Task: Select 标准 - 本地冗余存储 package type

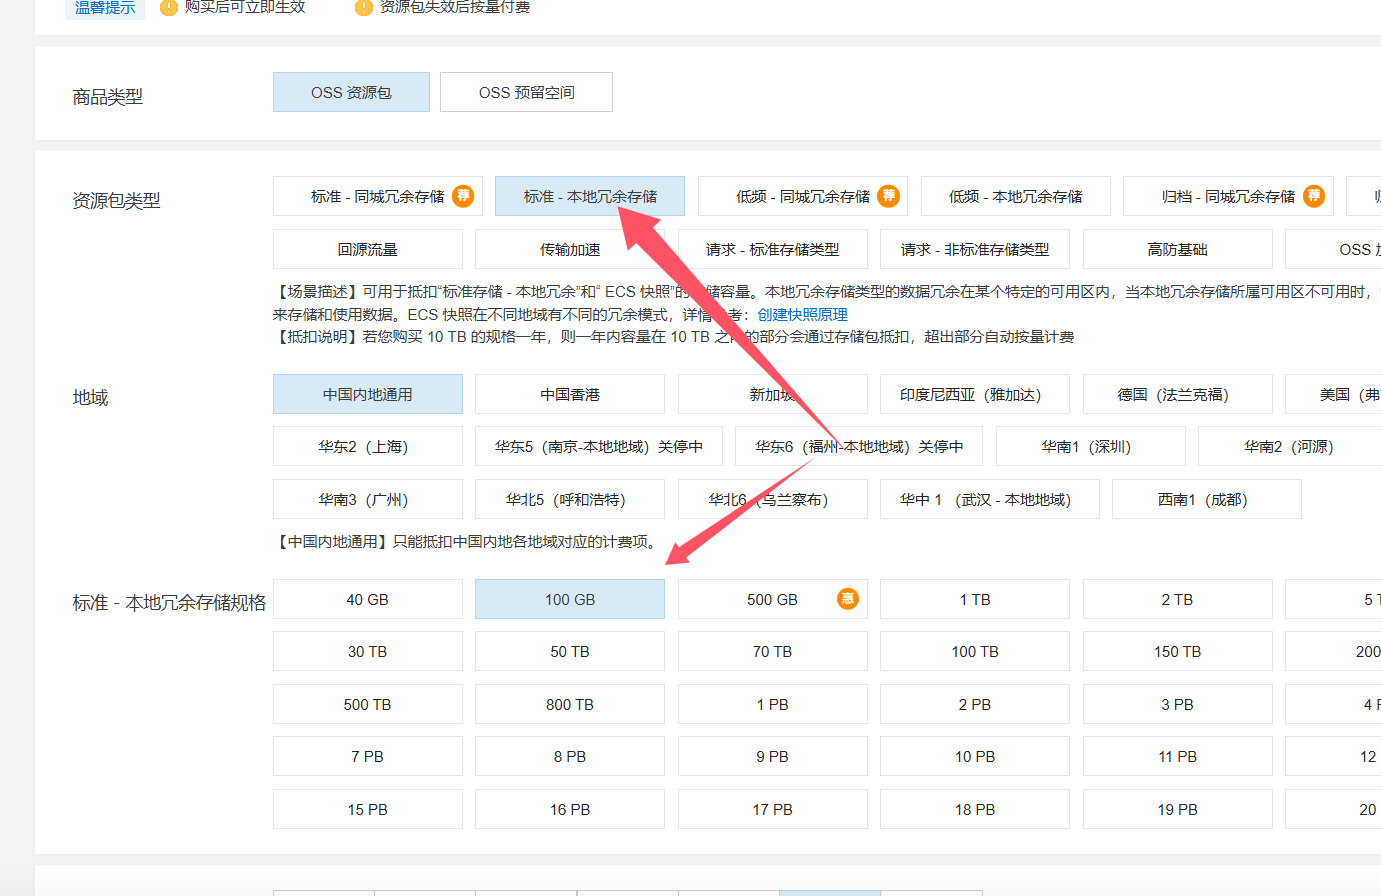Action: (590, 196)
